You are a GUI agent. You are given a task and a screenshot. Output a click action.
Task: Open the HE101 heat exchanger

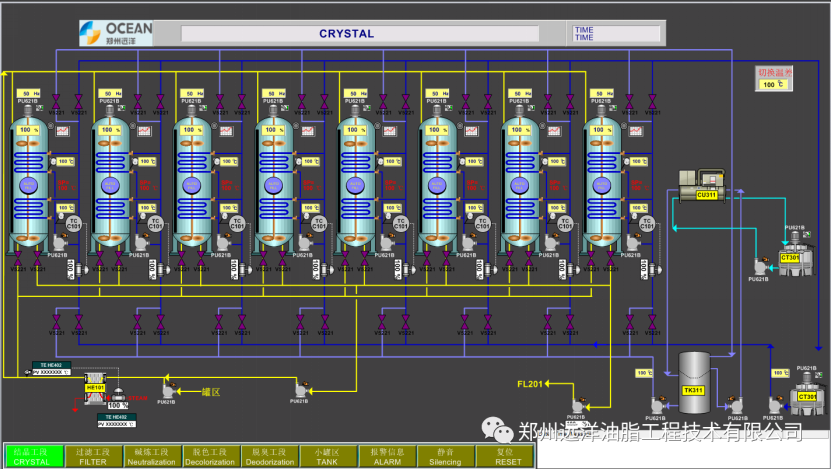point(95,388)
